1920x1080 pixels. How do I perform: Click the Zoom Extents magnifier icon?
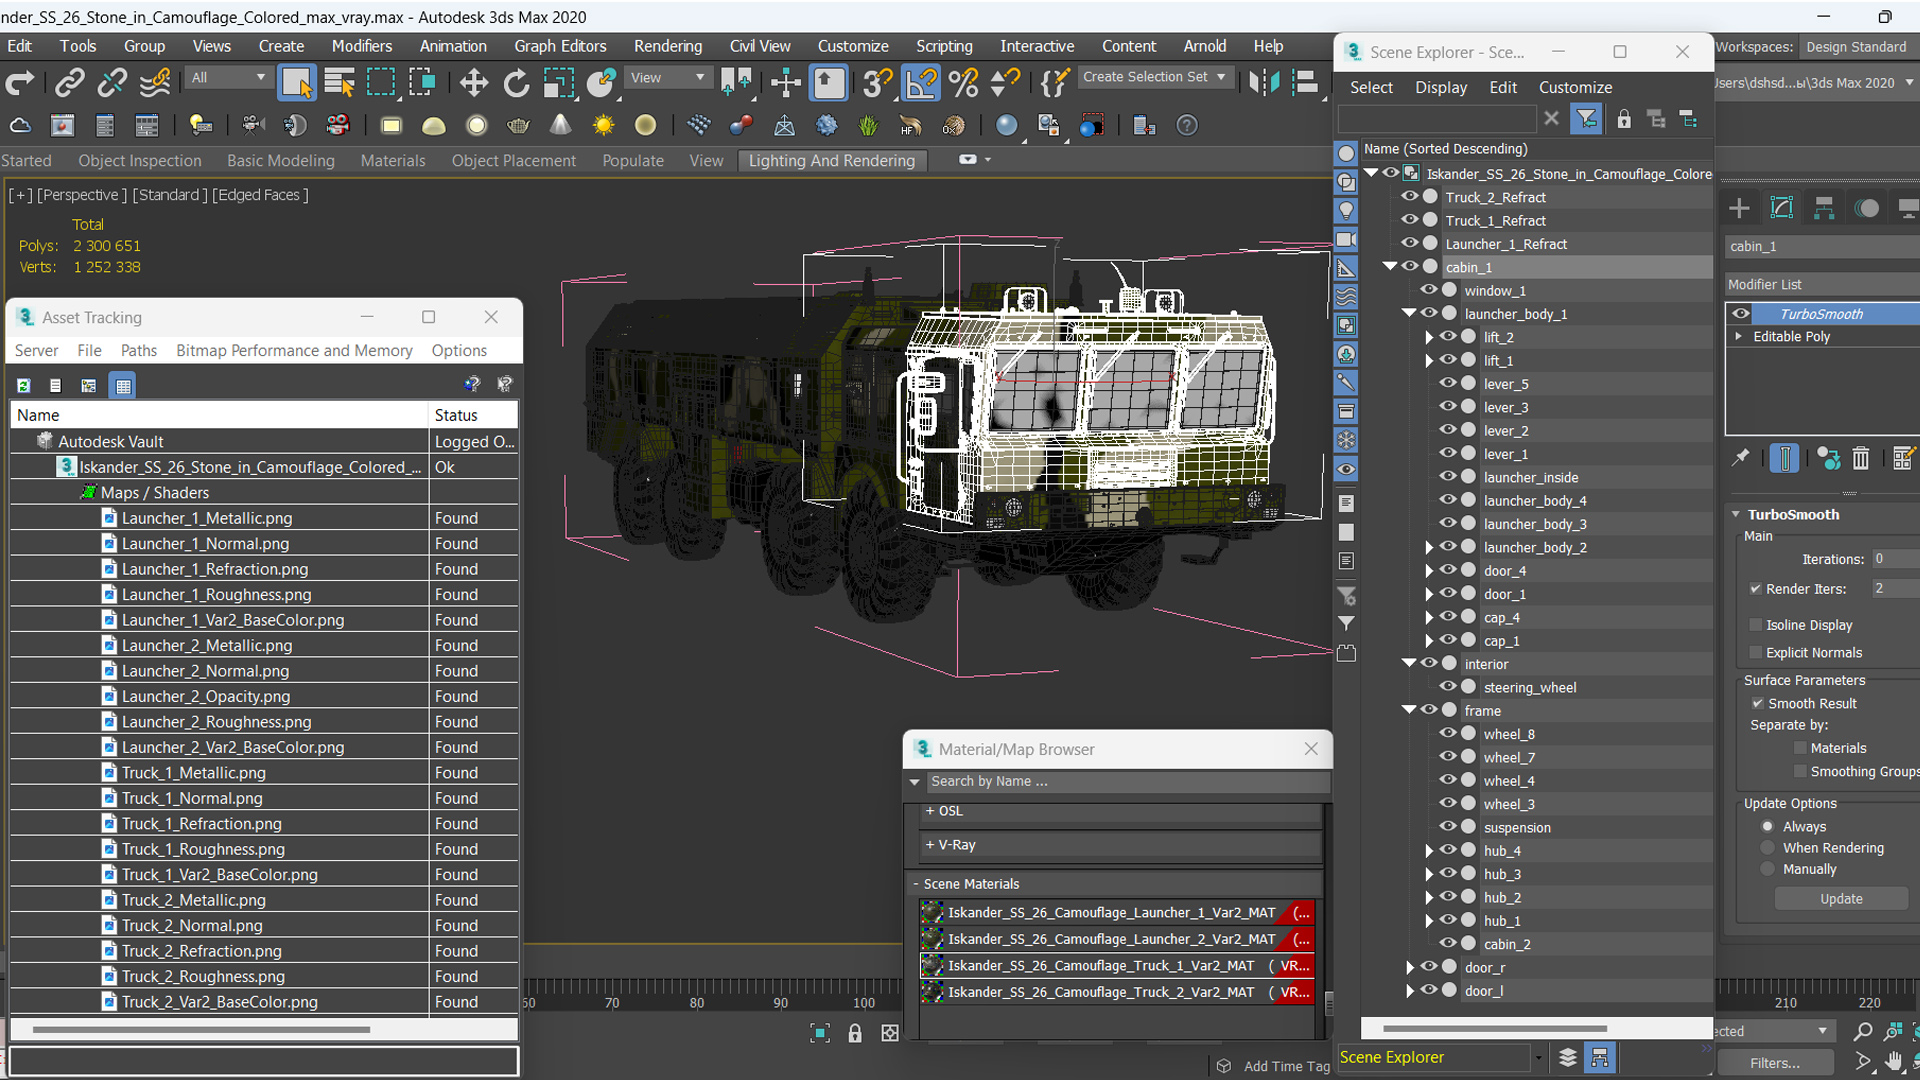[1862, 1031]
